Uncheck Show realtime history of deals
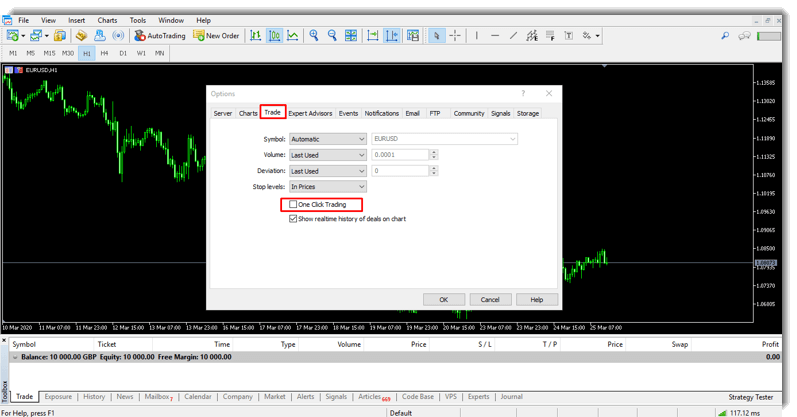This screenshot has width=797, height=417. 293,219
